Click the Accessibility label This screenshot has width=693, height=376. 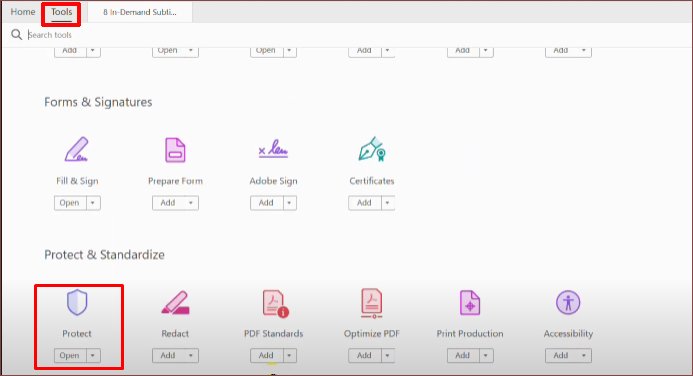coord(568,334)
